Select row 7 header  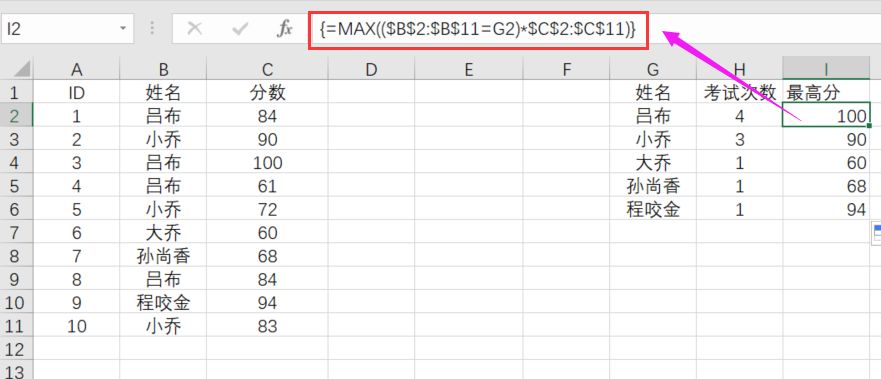(16, 232)
